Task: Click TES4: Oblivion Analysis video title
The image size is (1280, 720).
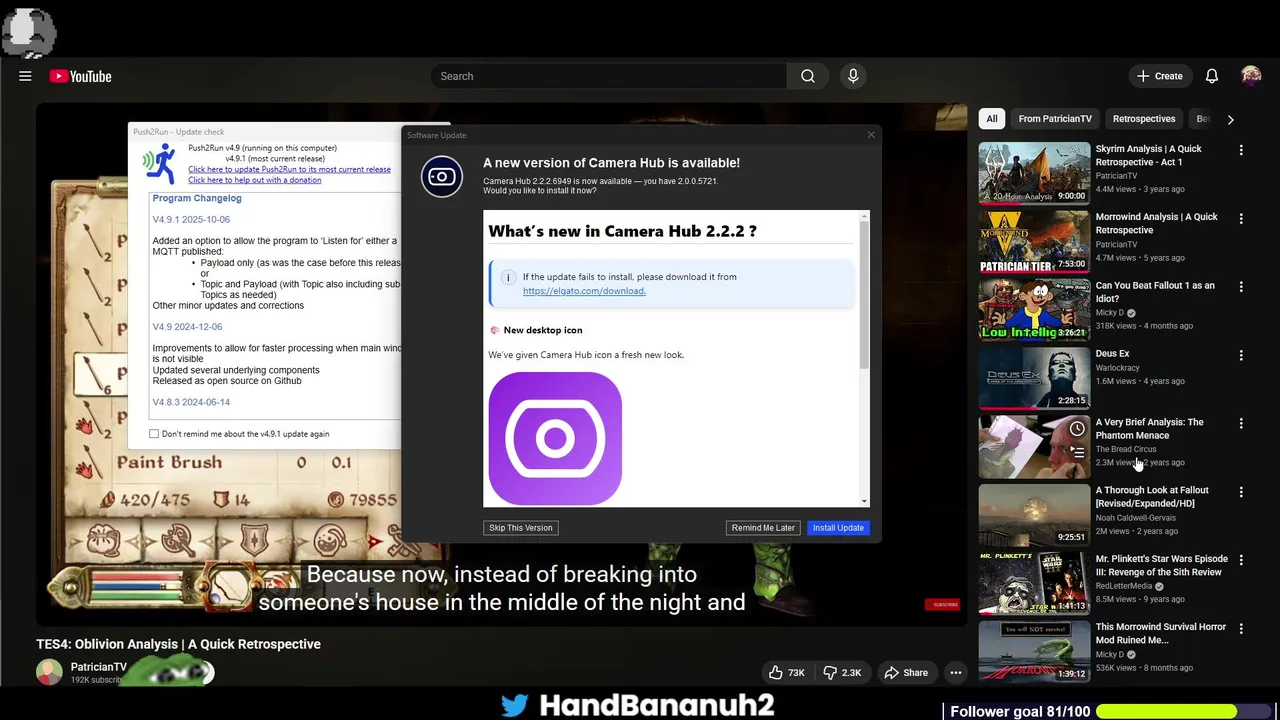Action: [x=179, y=644]
